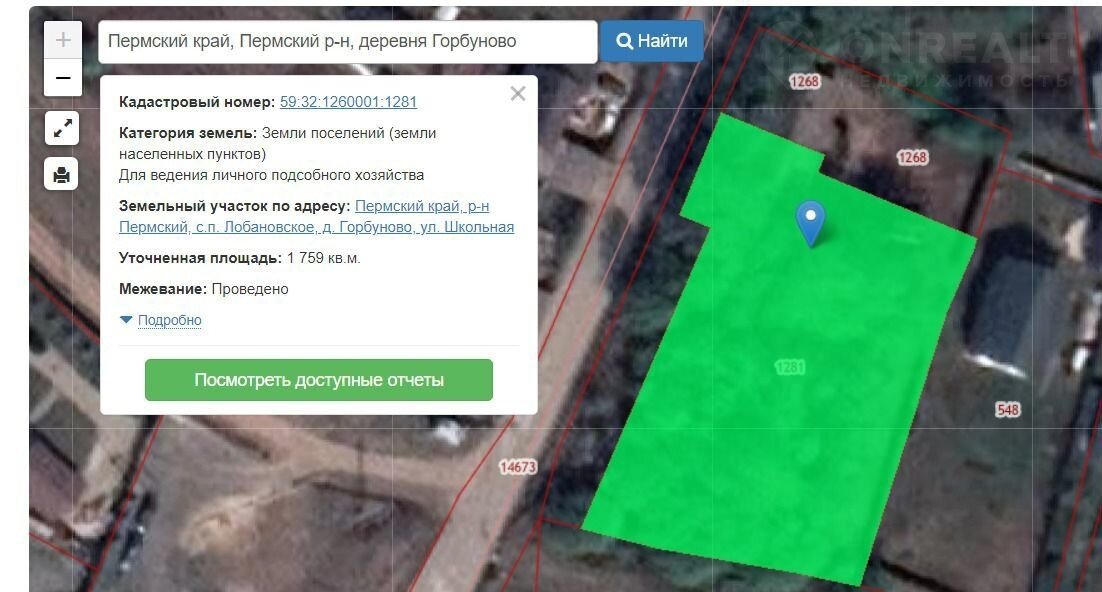Click Посмотреть доступные отчеты button
The height and width of the screenshot is (592, 1102).
point(319,380)
